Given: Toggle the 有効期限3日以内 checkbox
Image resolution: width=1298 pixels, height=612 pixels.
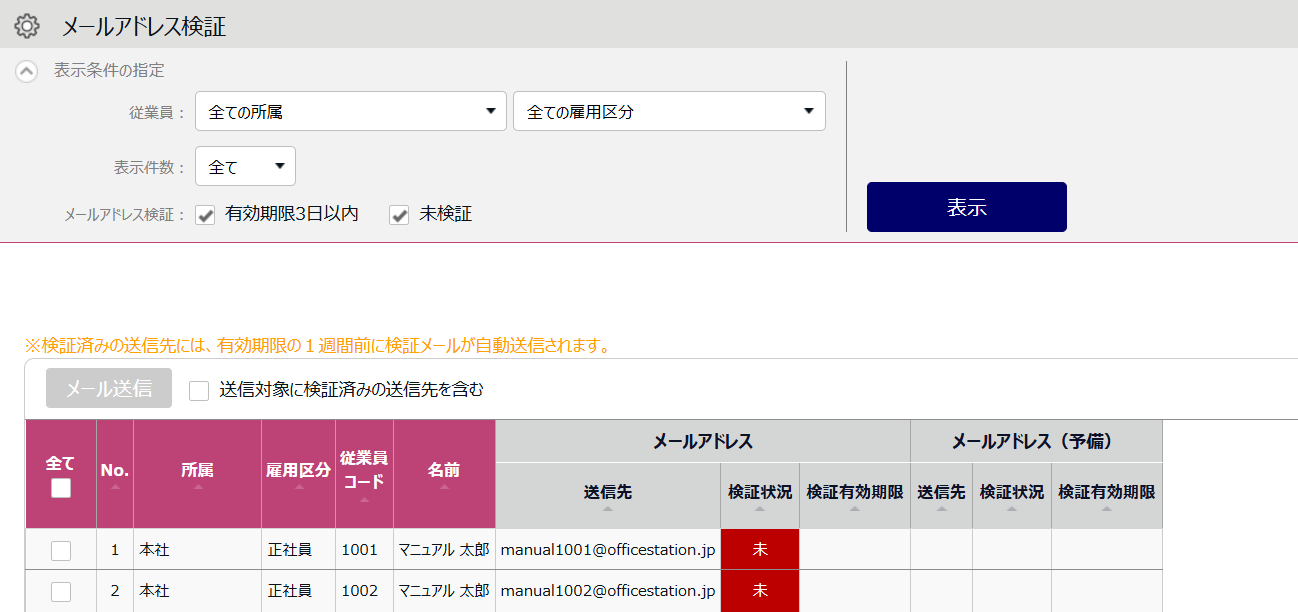Looking at the screenshot, I should [205, 215].
